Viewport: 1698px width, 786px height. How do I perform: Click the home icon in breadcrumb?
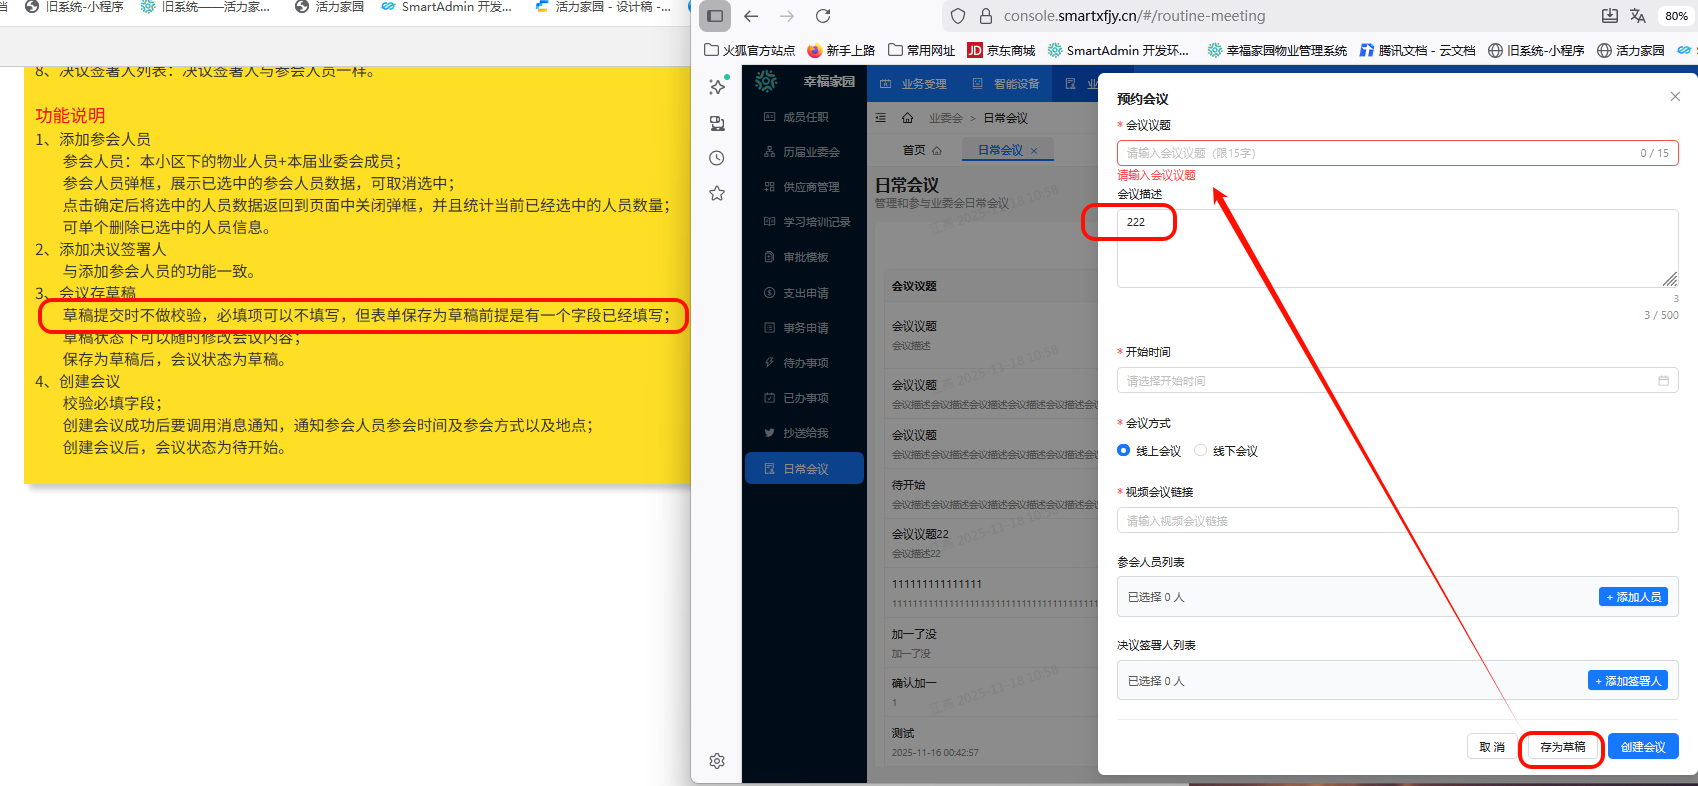click(x=907, y=118)
